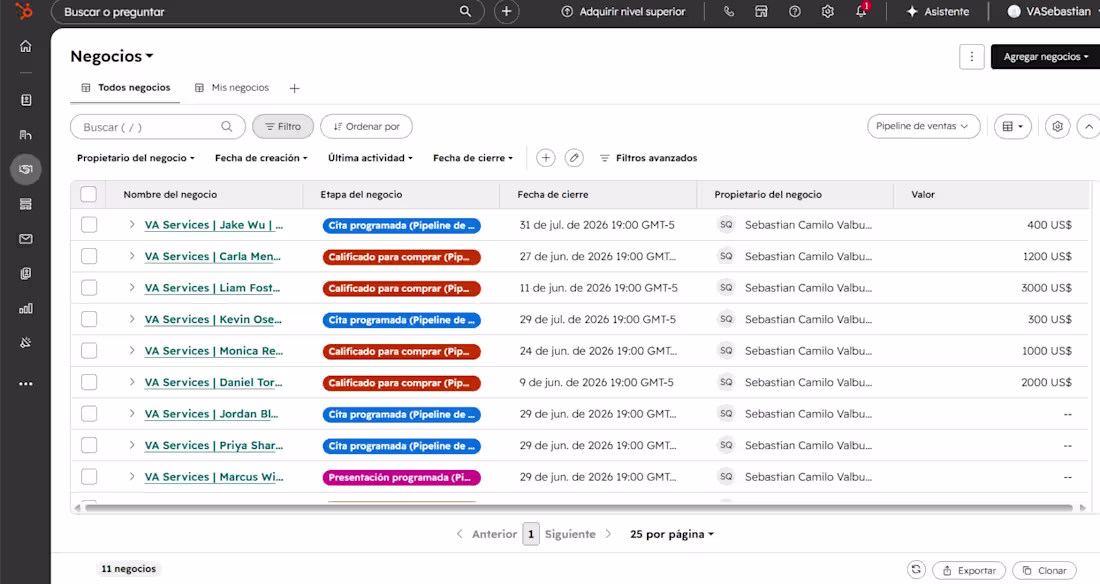1100x584 pixels.
Task: Expand the Marcus Wi... deal row chevron
Action: tap(131, 477)
